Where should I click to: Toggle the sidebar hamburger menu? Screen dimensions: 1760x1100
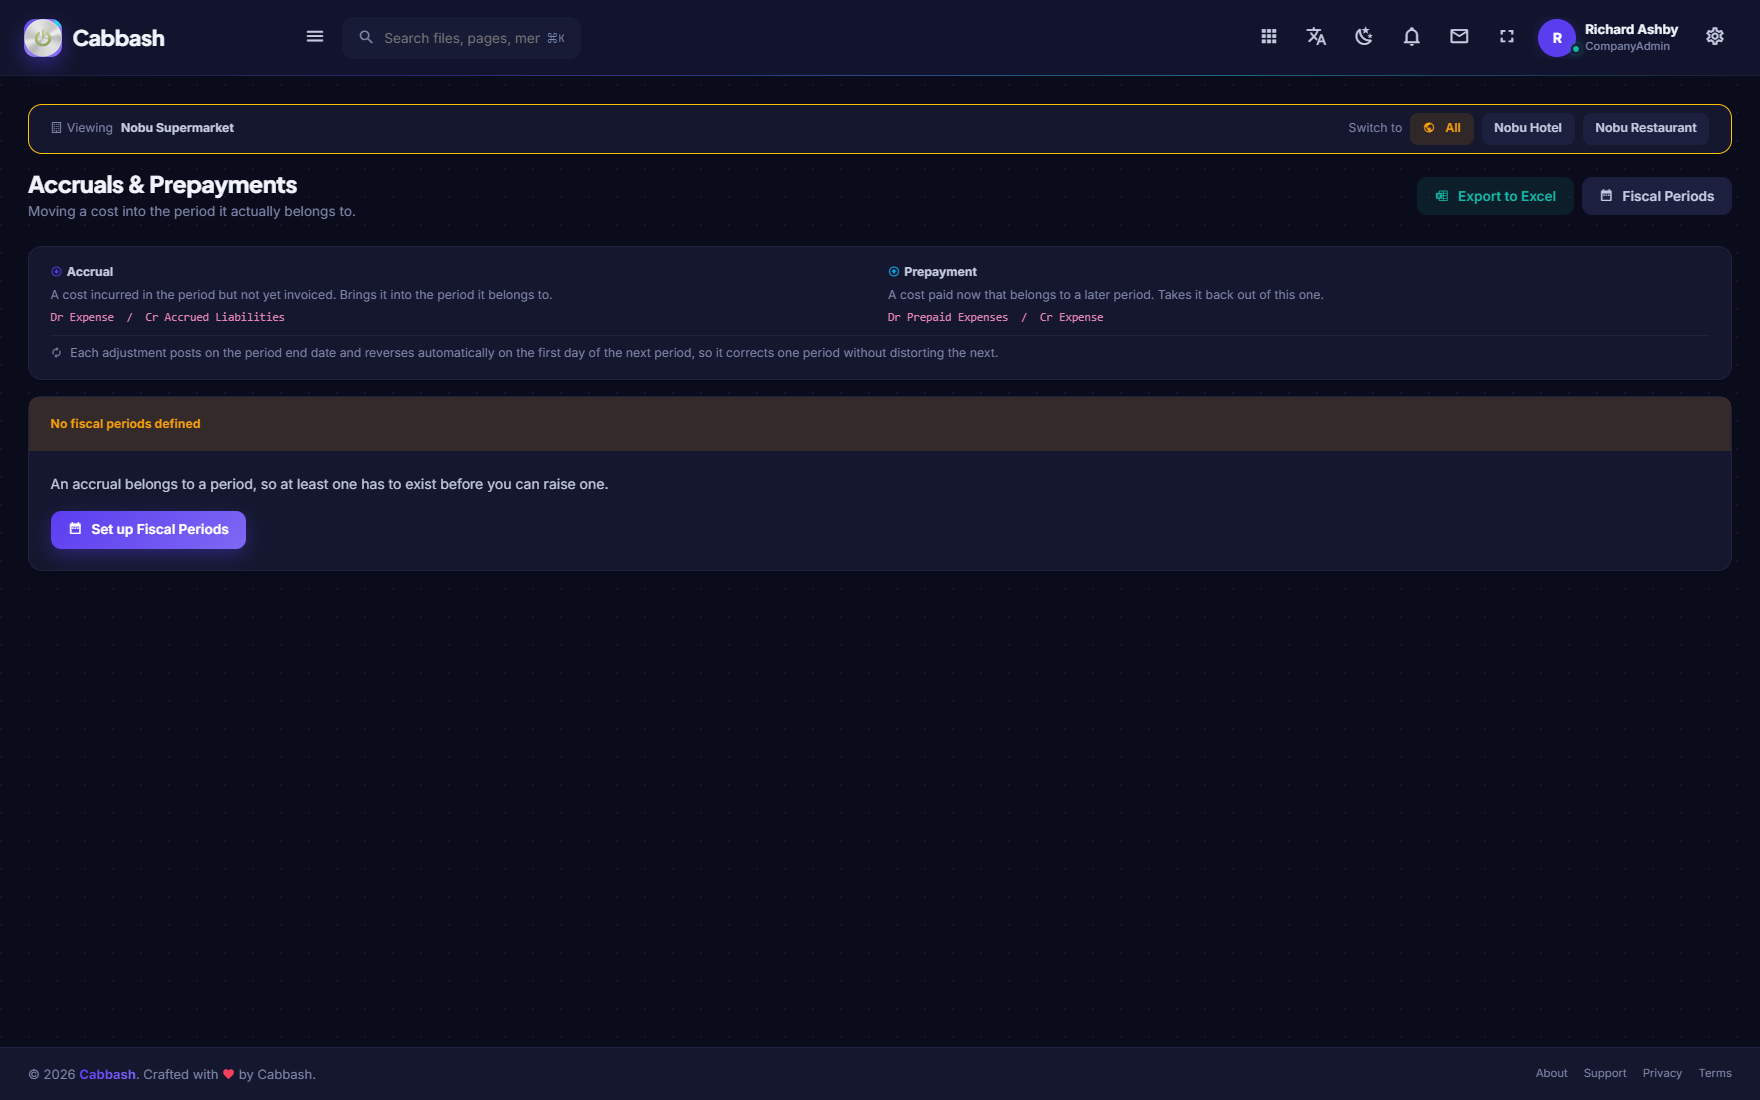pyautogui.click(x=315, y=37)
